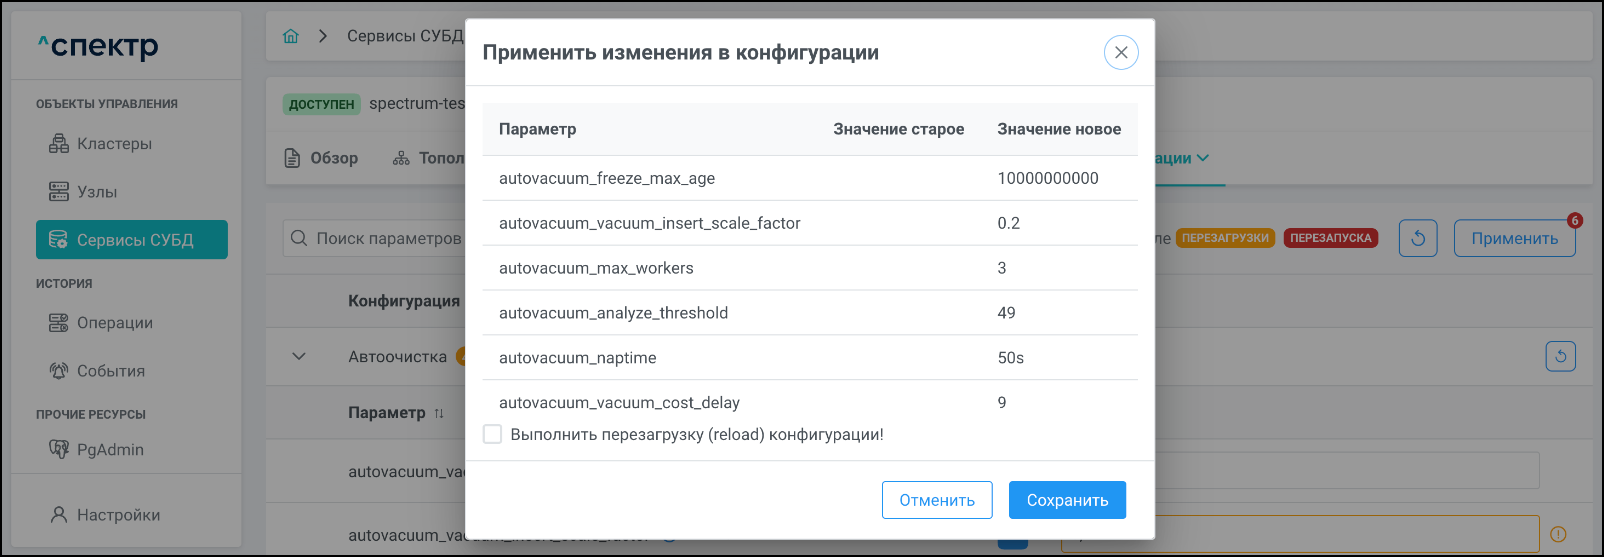Click the Кластеры icon
The width and height of the screenshot is (1604, 558).
click(59, 144)
